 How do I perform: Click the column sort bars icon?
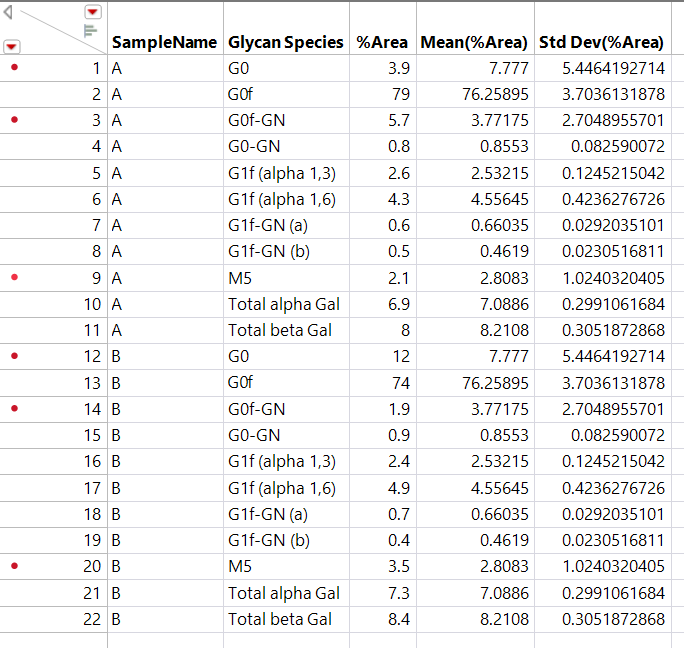[90, 30]
